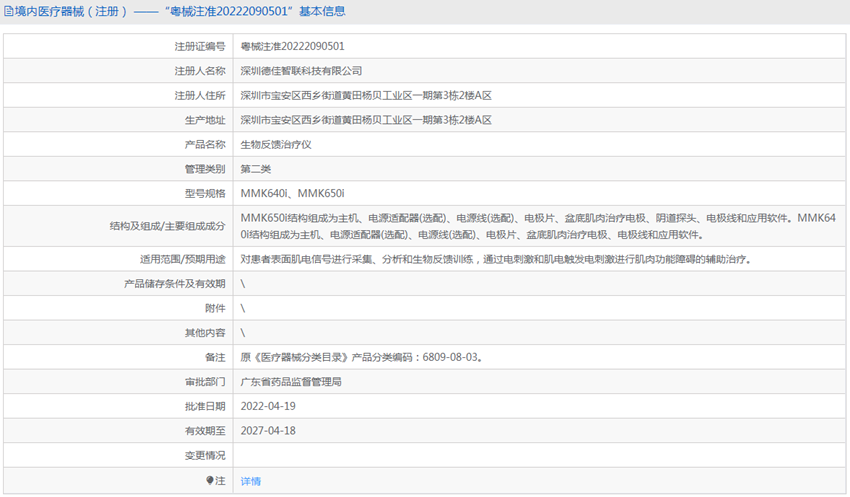This screenshot has width=850, height=497.
Task: Select the expiry date 2027-04-18
Action: (268, 430)
